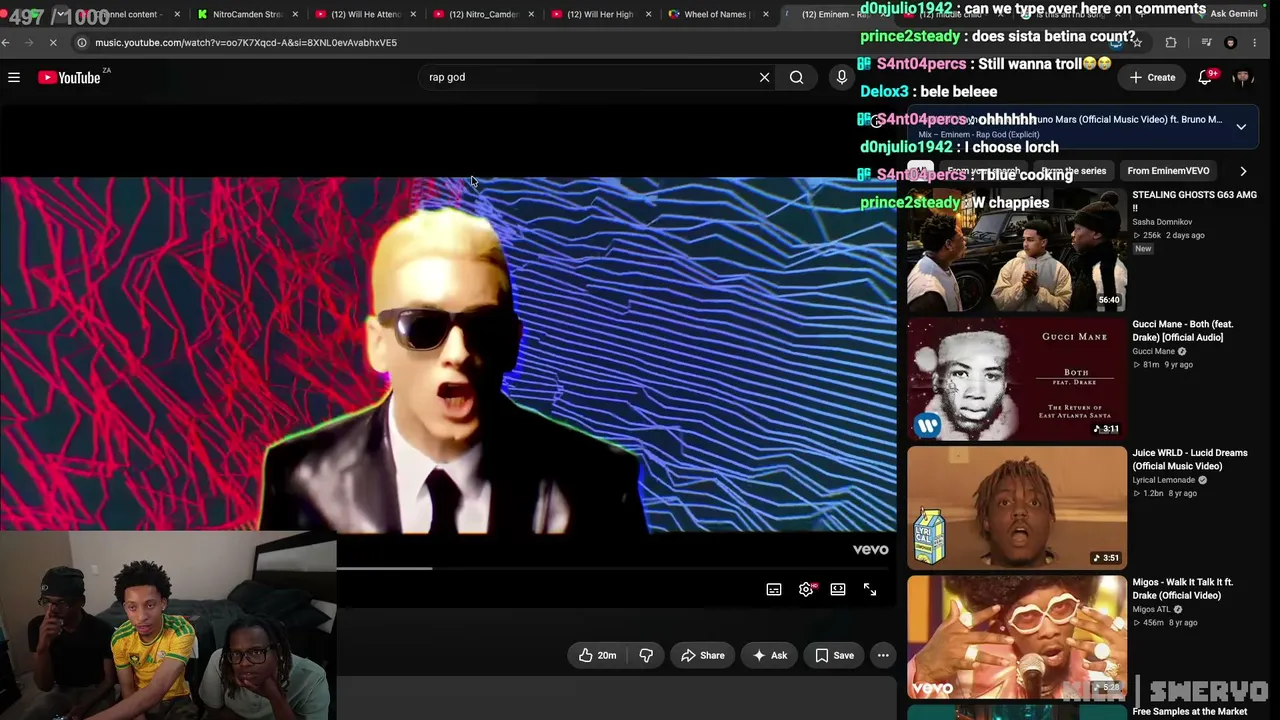Open 'STEALING GHOSTS G63 AMG' video title

[1194, 201]
